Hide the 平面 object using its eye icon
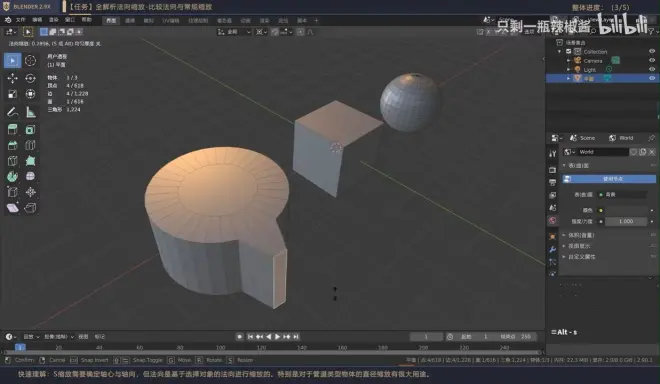This screenshot has width=660, height=384. click(652, 78)
